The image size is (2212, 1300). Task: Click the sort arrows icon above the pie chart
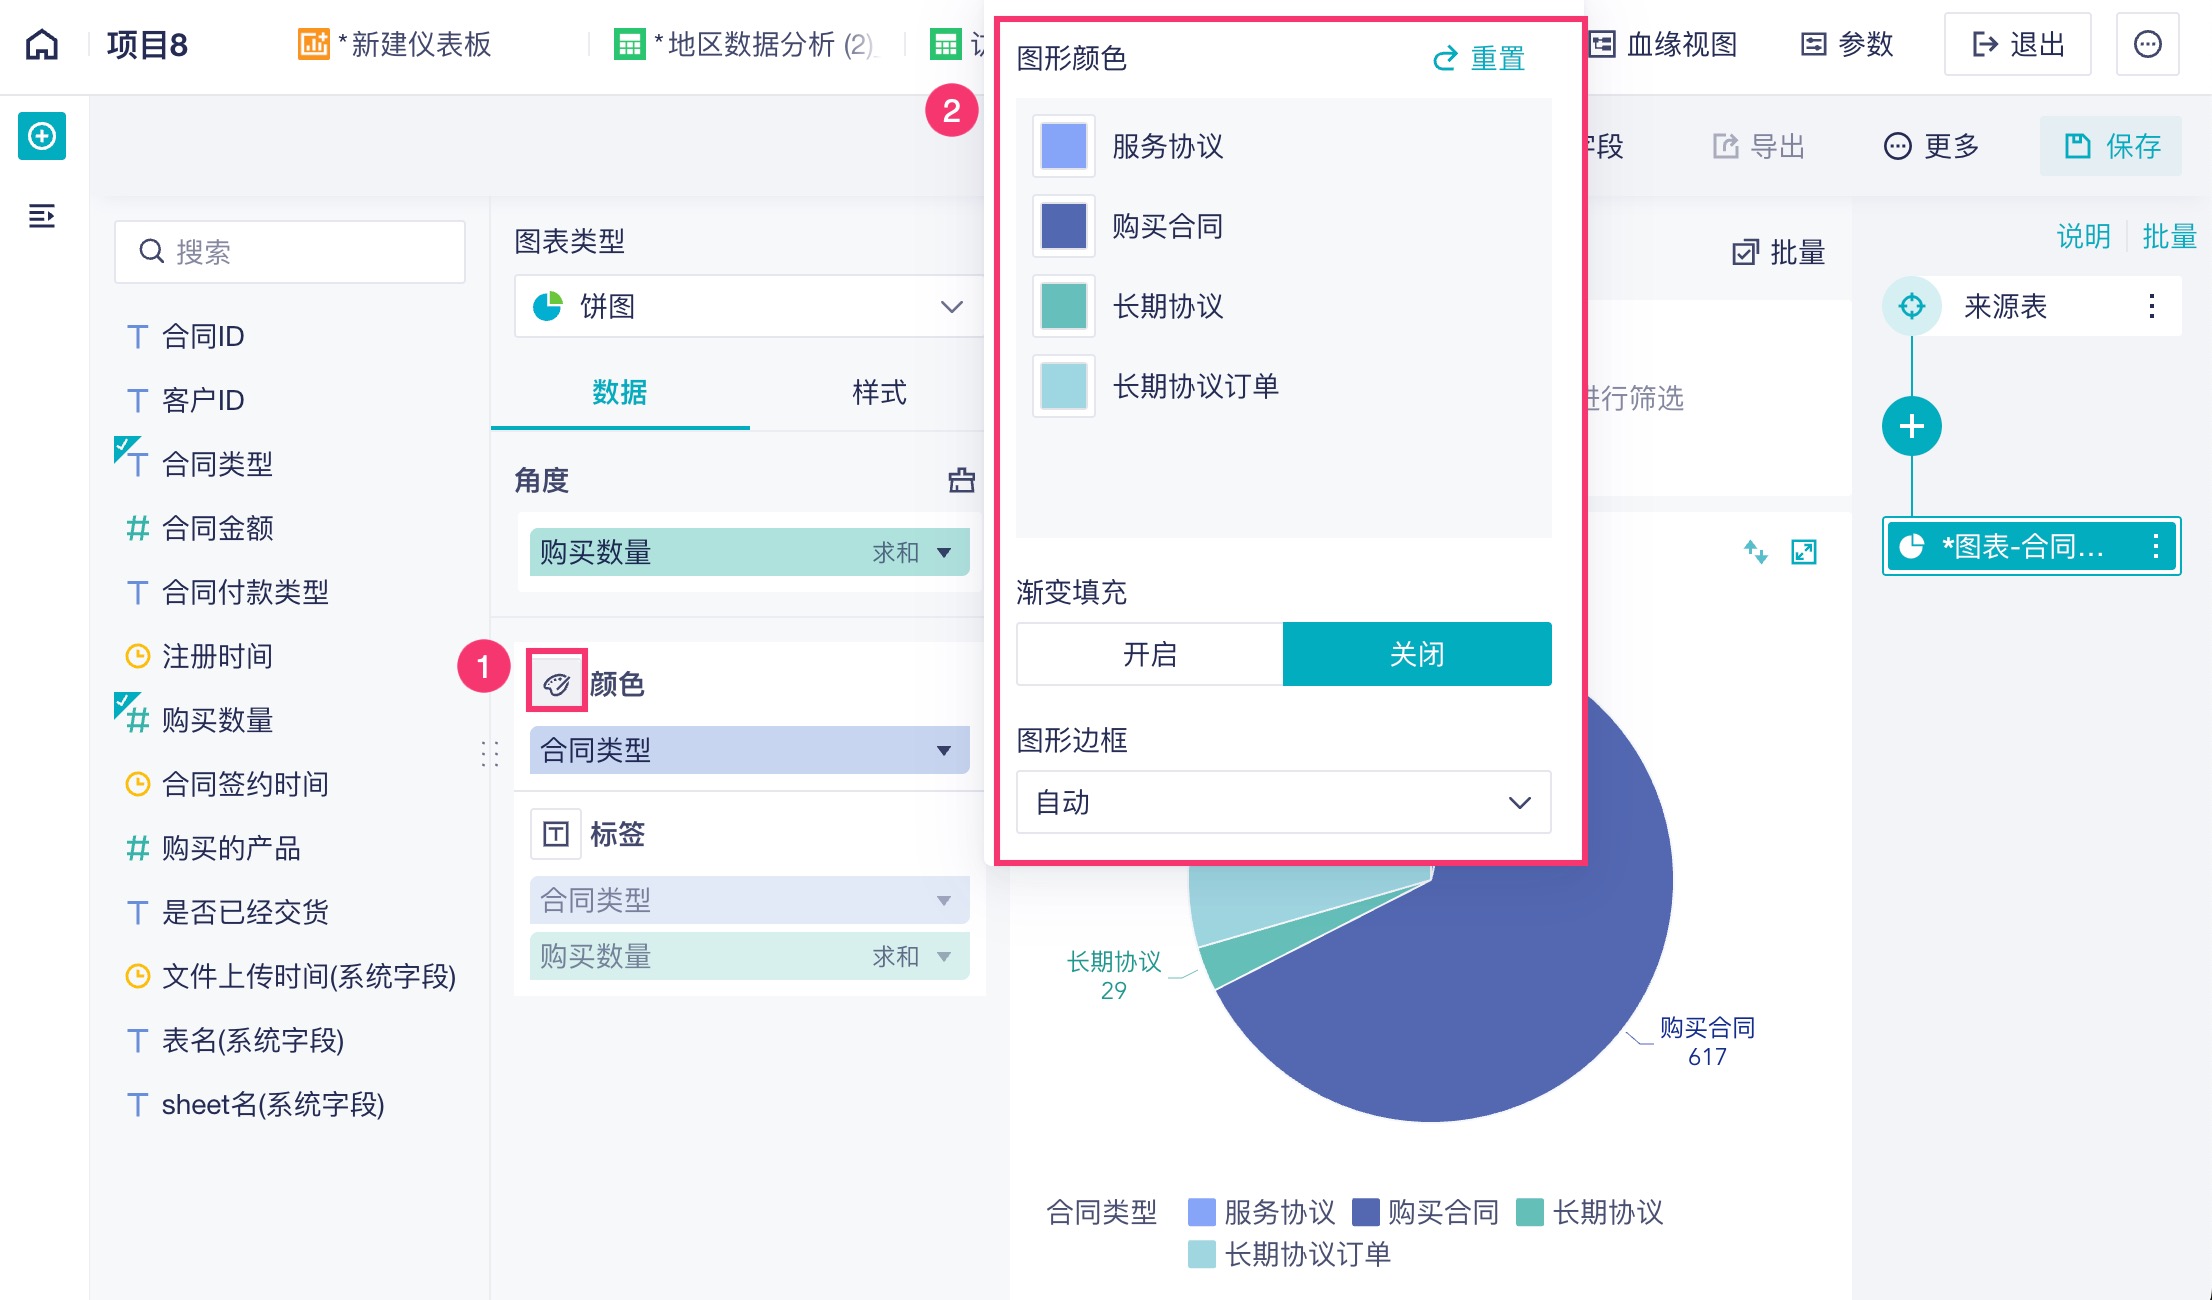point(1757,552)
